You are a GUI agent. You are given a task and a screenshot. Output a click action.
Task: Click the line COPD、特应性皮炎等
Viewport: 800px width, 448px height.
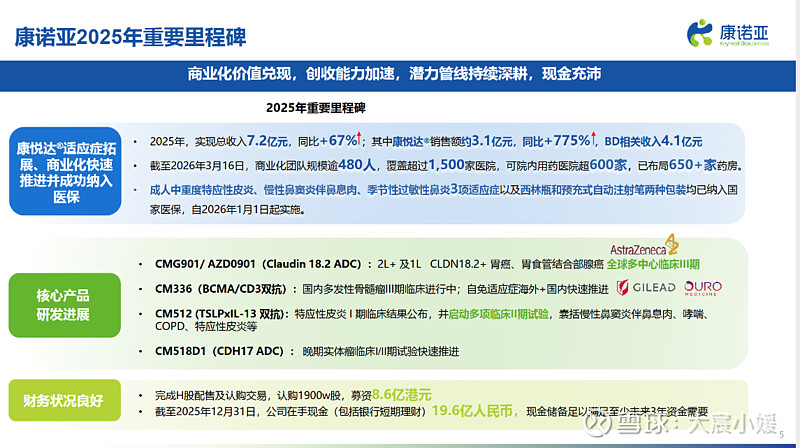coord(206,327)
